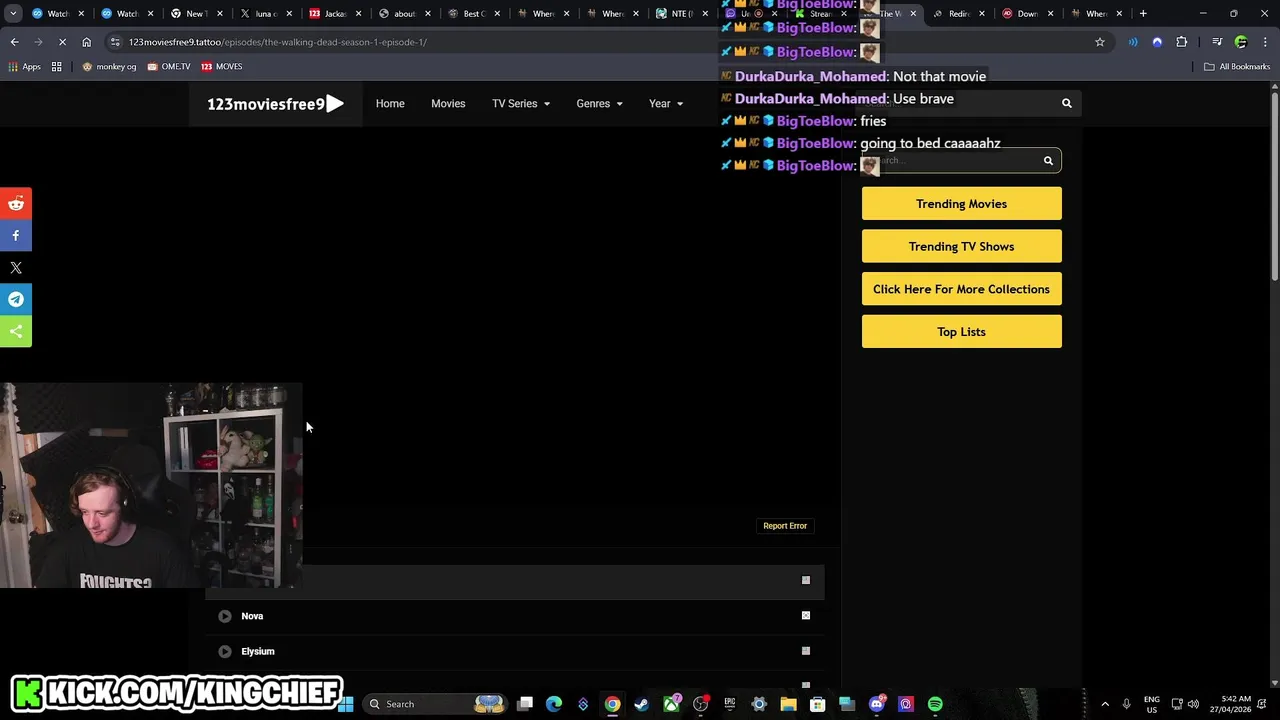Open the Top Lists button
The image size is (1280, 720).
point(961,332)
